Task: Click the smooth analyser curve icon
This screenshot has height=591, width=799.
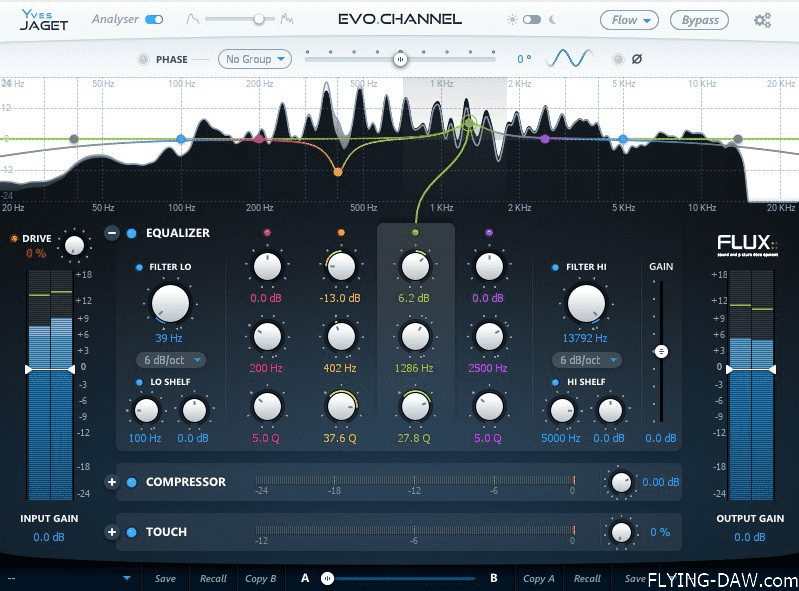Action: (x=193, y=19)
